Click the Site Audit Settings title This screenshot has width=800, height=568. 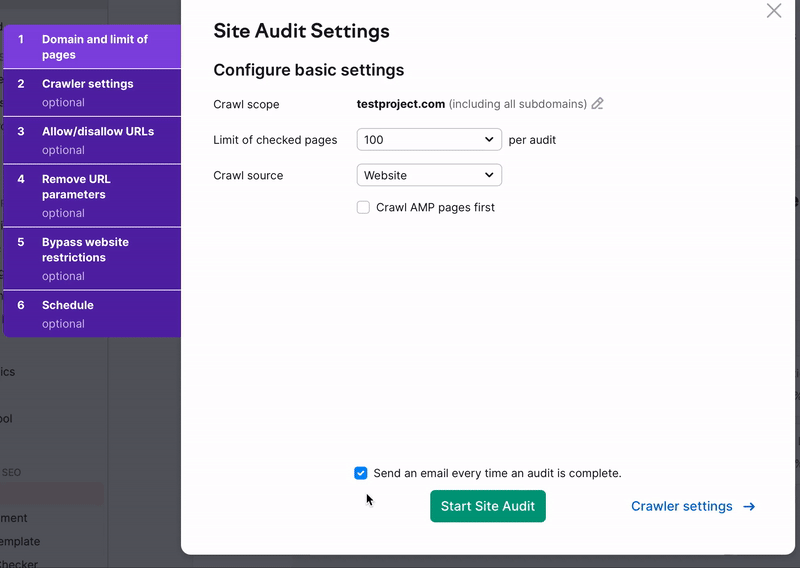(301, 31)
